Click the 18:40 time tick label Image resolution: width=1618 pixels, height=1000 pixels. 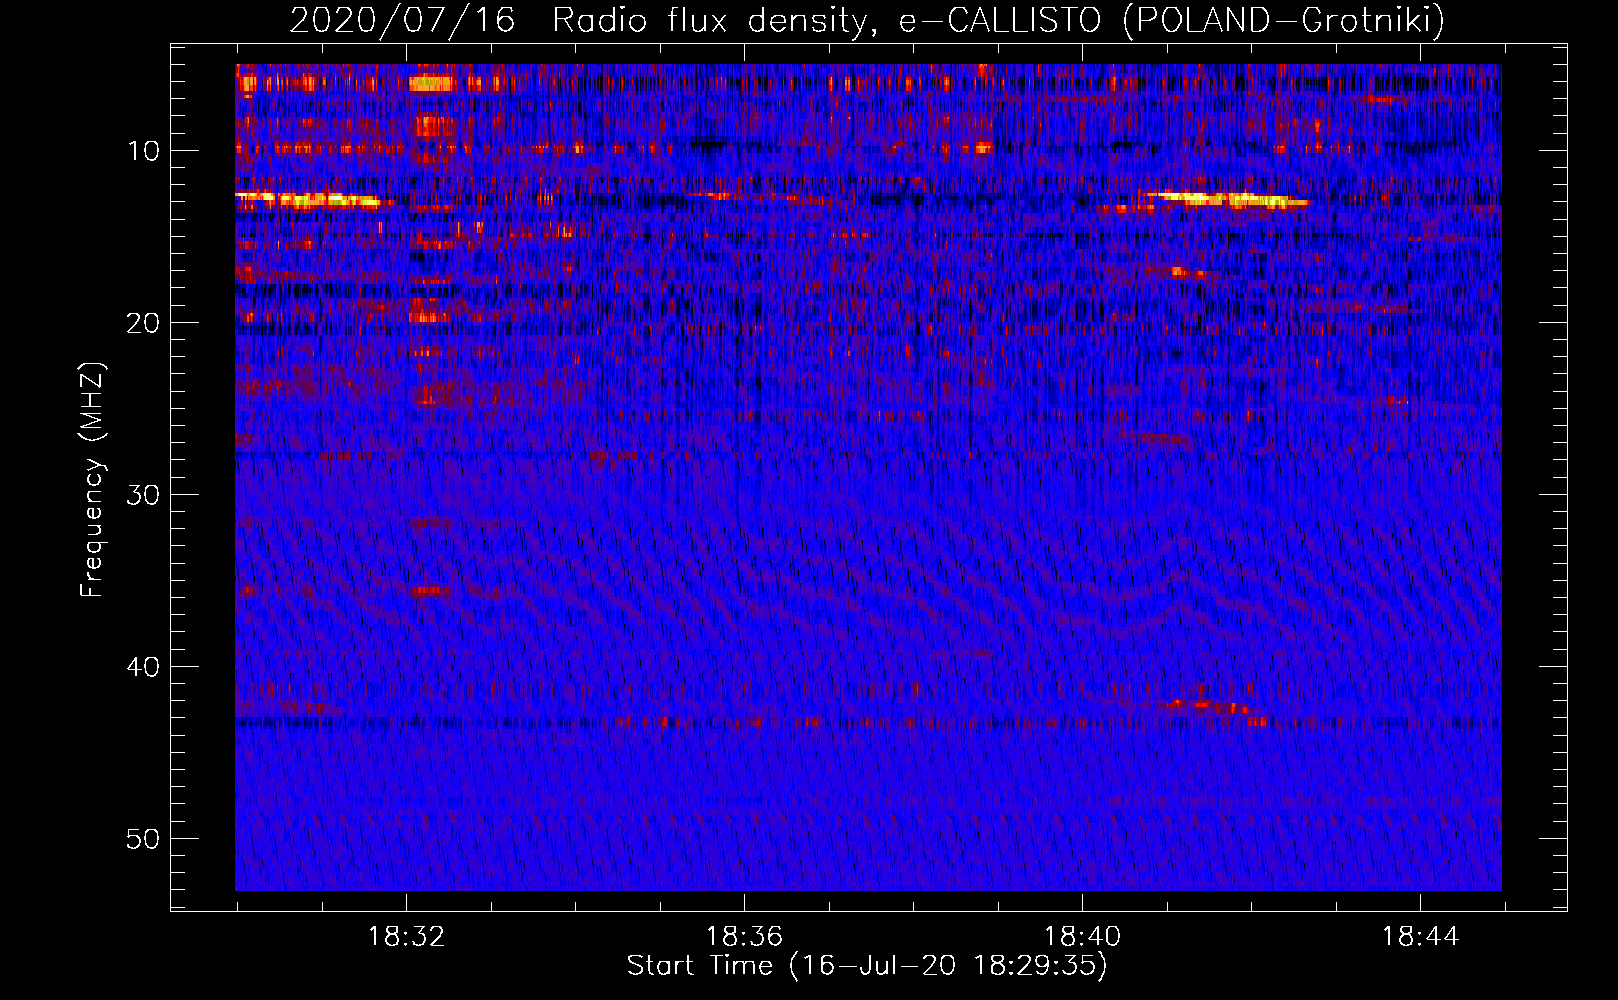click(1082, 937)
